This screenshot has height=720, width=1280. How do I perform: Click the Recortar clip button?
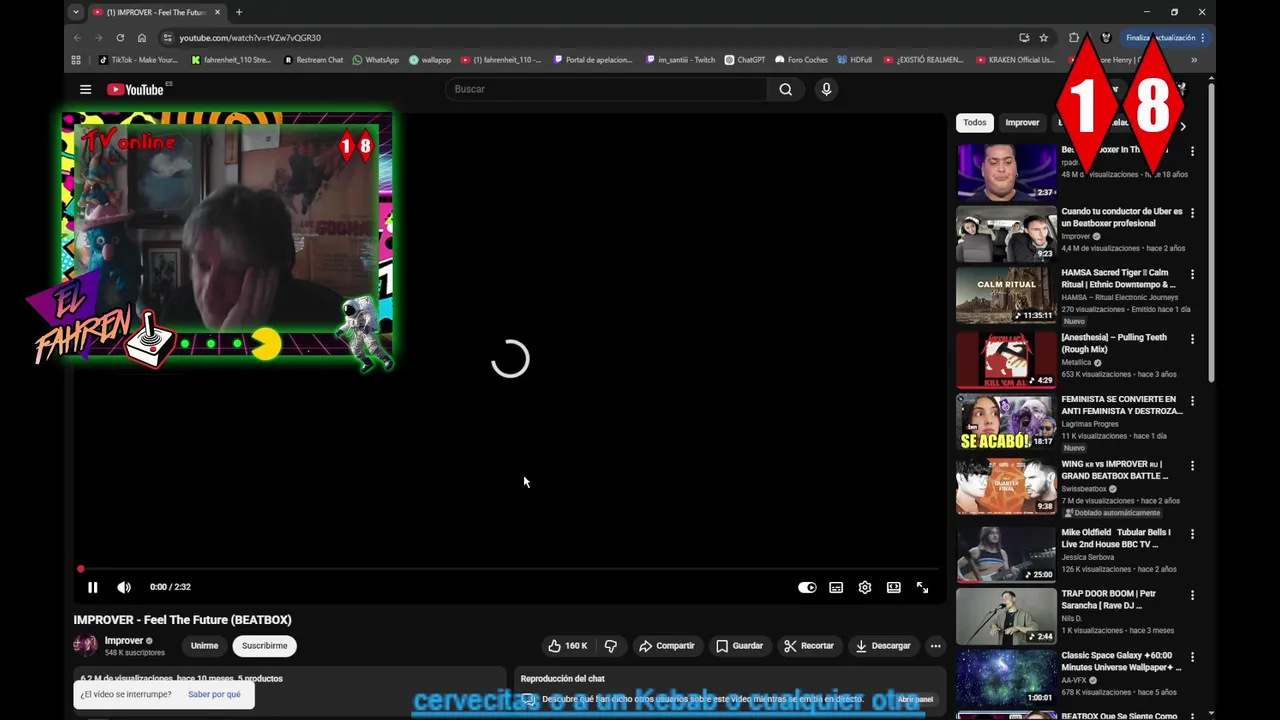pyautogui.click(x=808, y=646)
